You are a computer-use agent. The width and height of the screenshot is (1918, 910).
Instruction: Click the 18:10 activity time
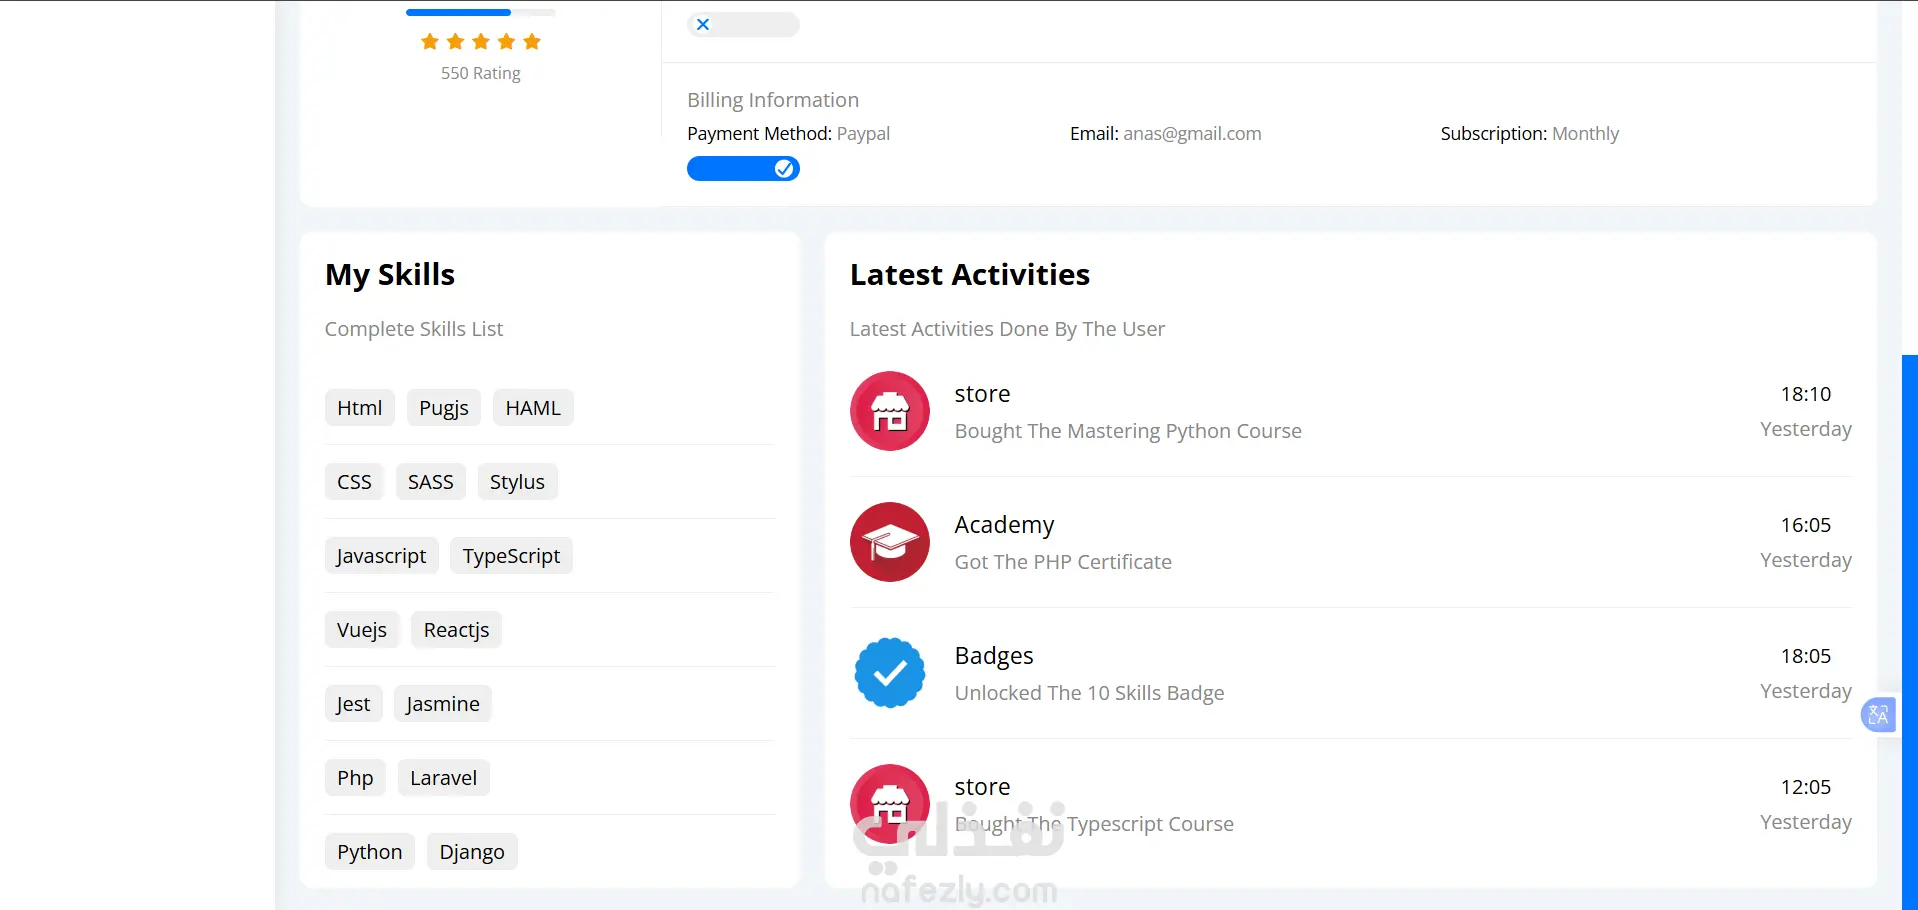(x=1806, y=394)
